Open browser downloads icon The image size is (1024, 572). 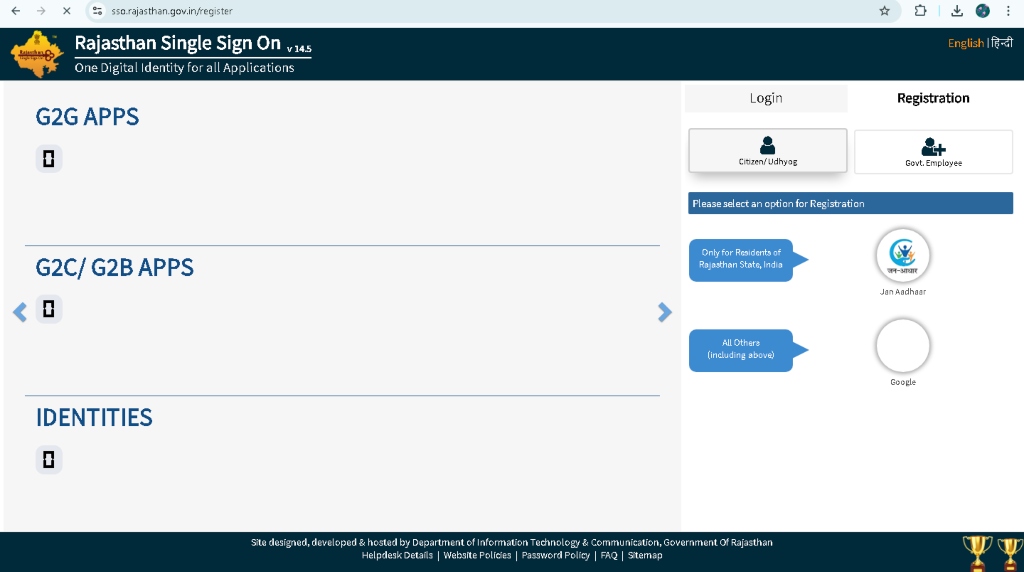pyautogui.click(x=957, y=11)
